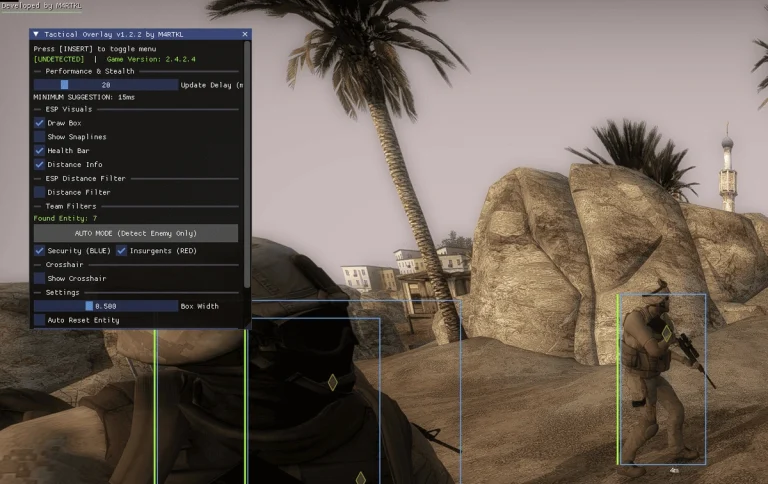Collapse the Tactical Overlay window using the title triangle
The image size is (768, 484).
36,34
